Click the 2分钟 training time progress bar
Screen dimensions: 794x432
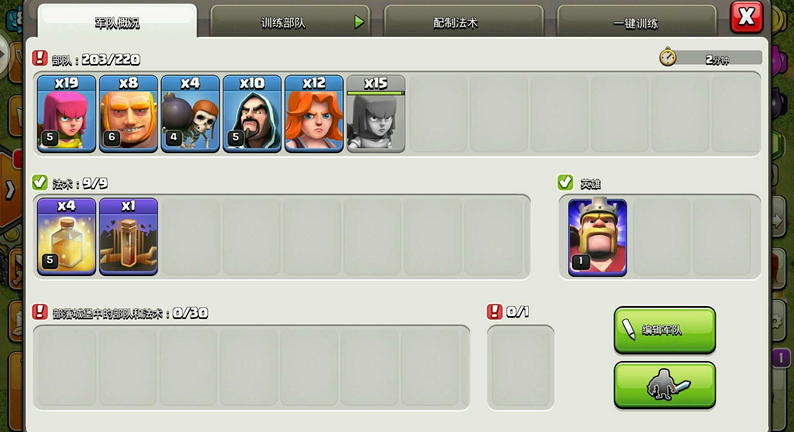[x=711, y=58]
